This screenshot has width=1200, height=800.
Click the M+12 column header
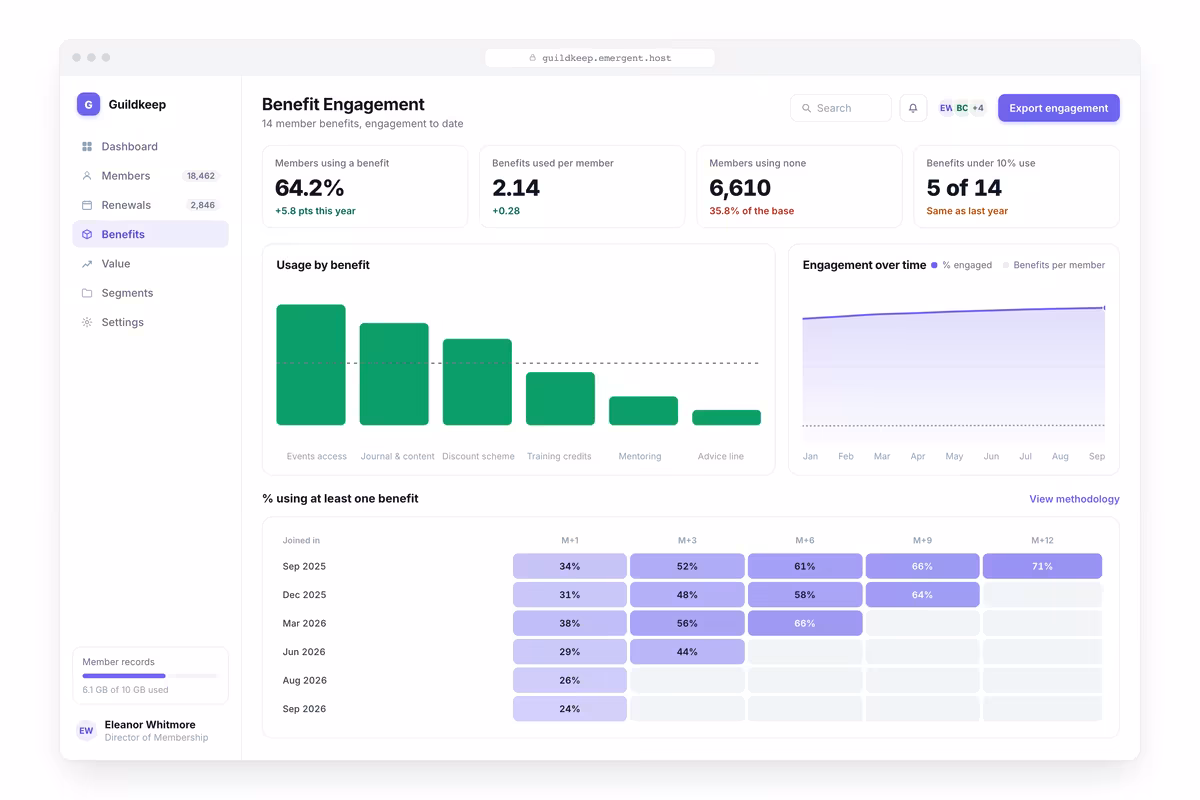click(1042, 540)
